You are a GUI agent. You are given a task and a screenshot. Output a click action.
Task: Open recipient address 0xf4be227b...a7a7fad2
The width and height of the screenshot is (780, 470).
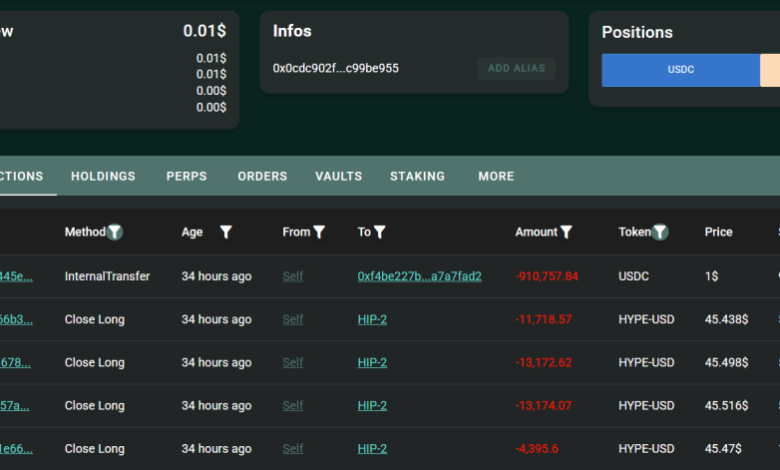pos(419,276)
